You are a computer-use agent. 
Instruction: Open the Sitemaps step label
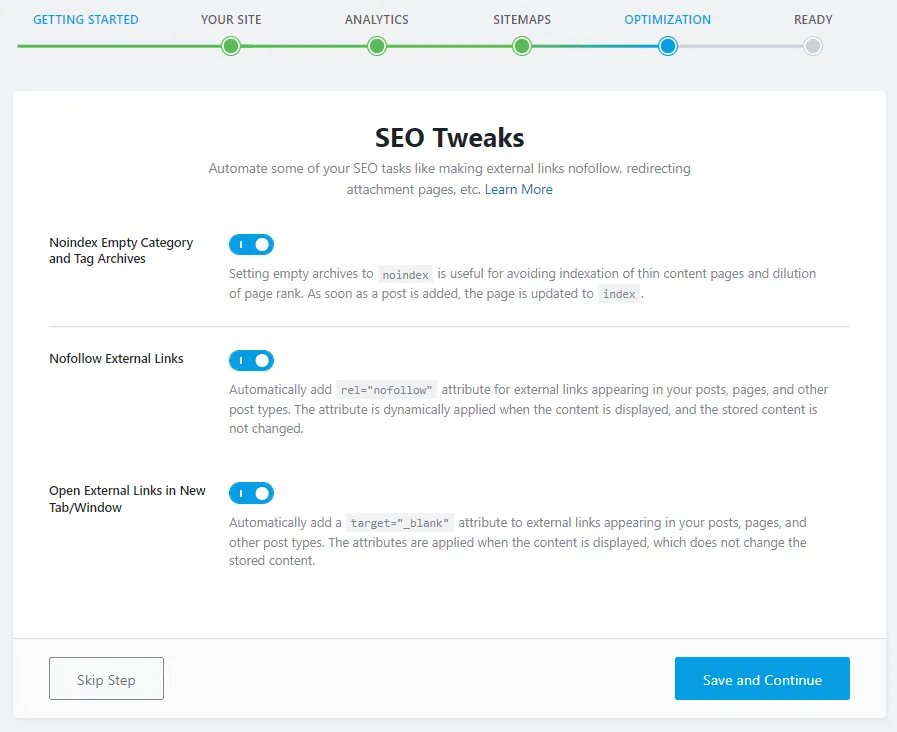click(x=522, y=20)
